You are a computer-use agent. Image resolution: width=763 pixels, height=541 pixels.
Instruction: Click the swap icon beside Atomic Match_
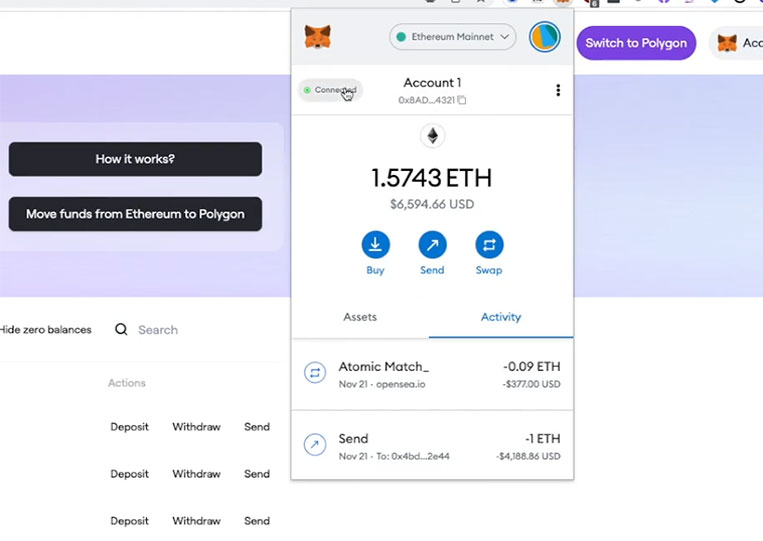click(x=315, y=373)
